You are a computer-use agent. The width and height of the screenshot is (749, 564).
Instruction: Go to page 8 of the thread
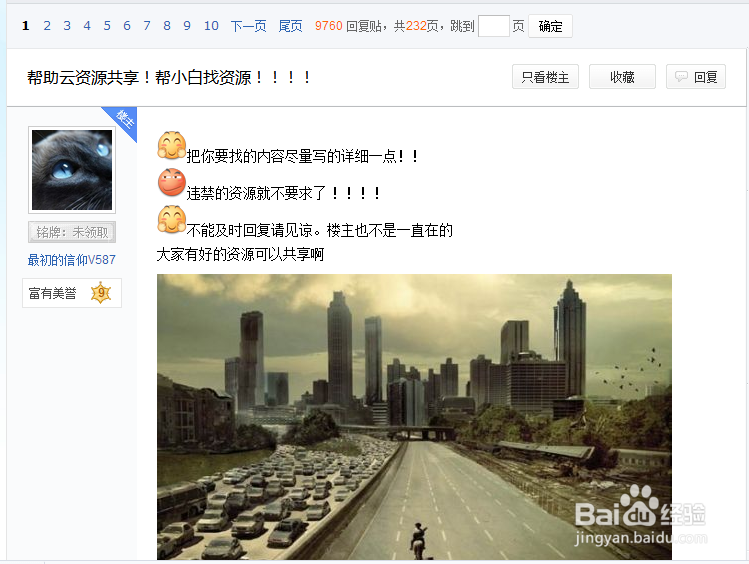click(167, 26)
